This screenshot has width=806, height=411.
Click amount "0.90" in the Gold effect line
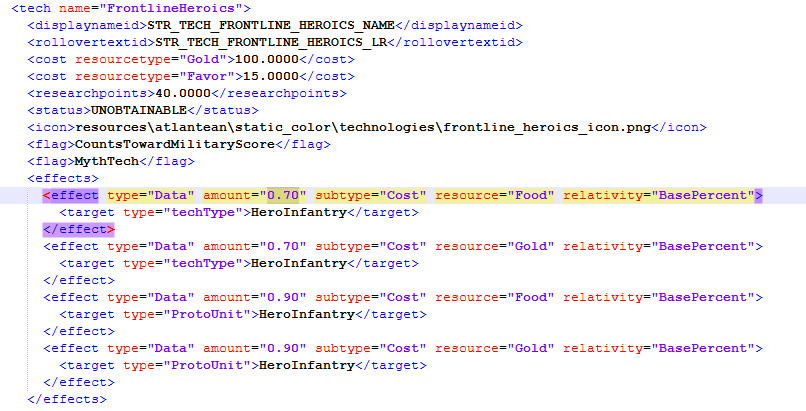(283, 348)
